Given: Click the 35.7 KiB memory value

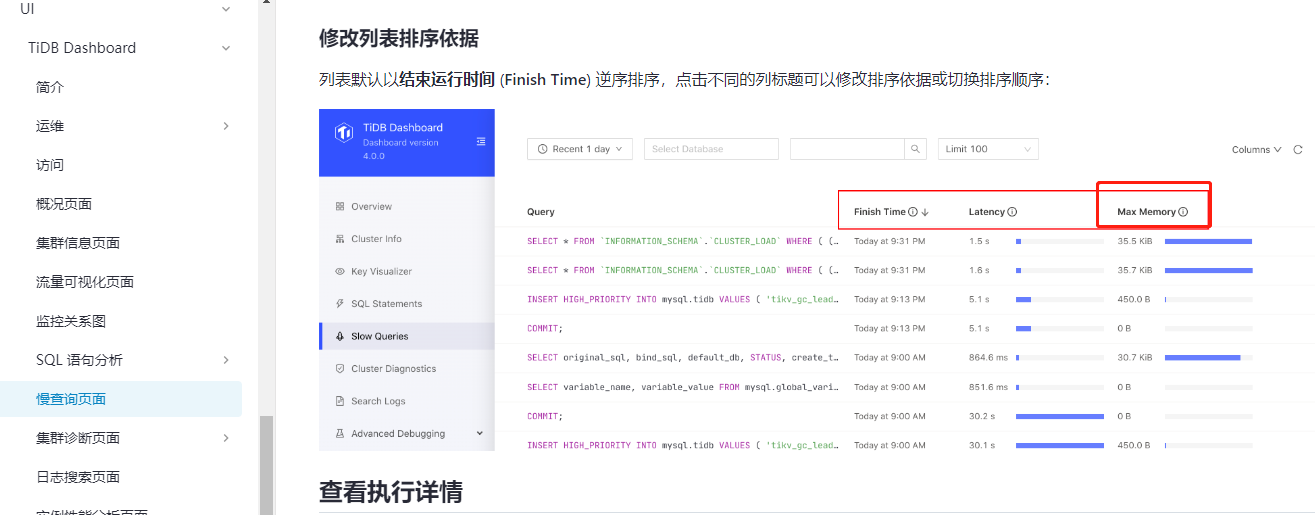Looking at the screenshot, I should click(1135, 270).
